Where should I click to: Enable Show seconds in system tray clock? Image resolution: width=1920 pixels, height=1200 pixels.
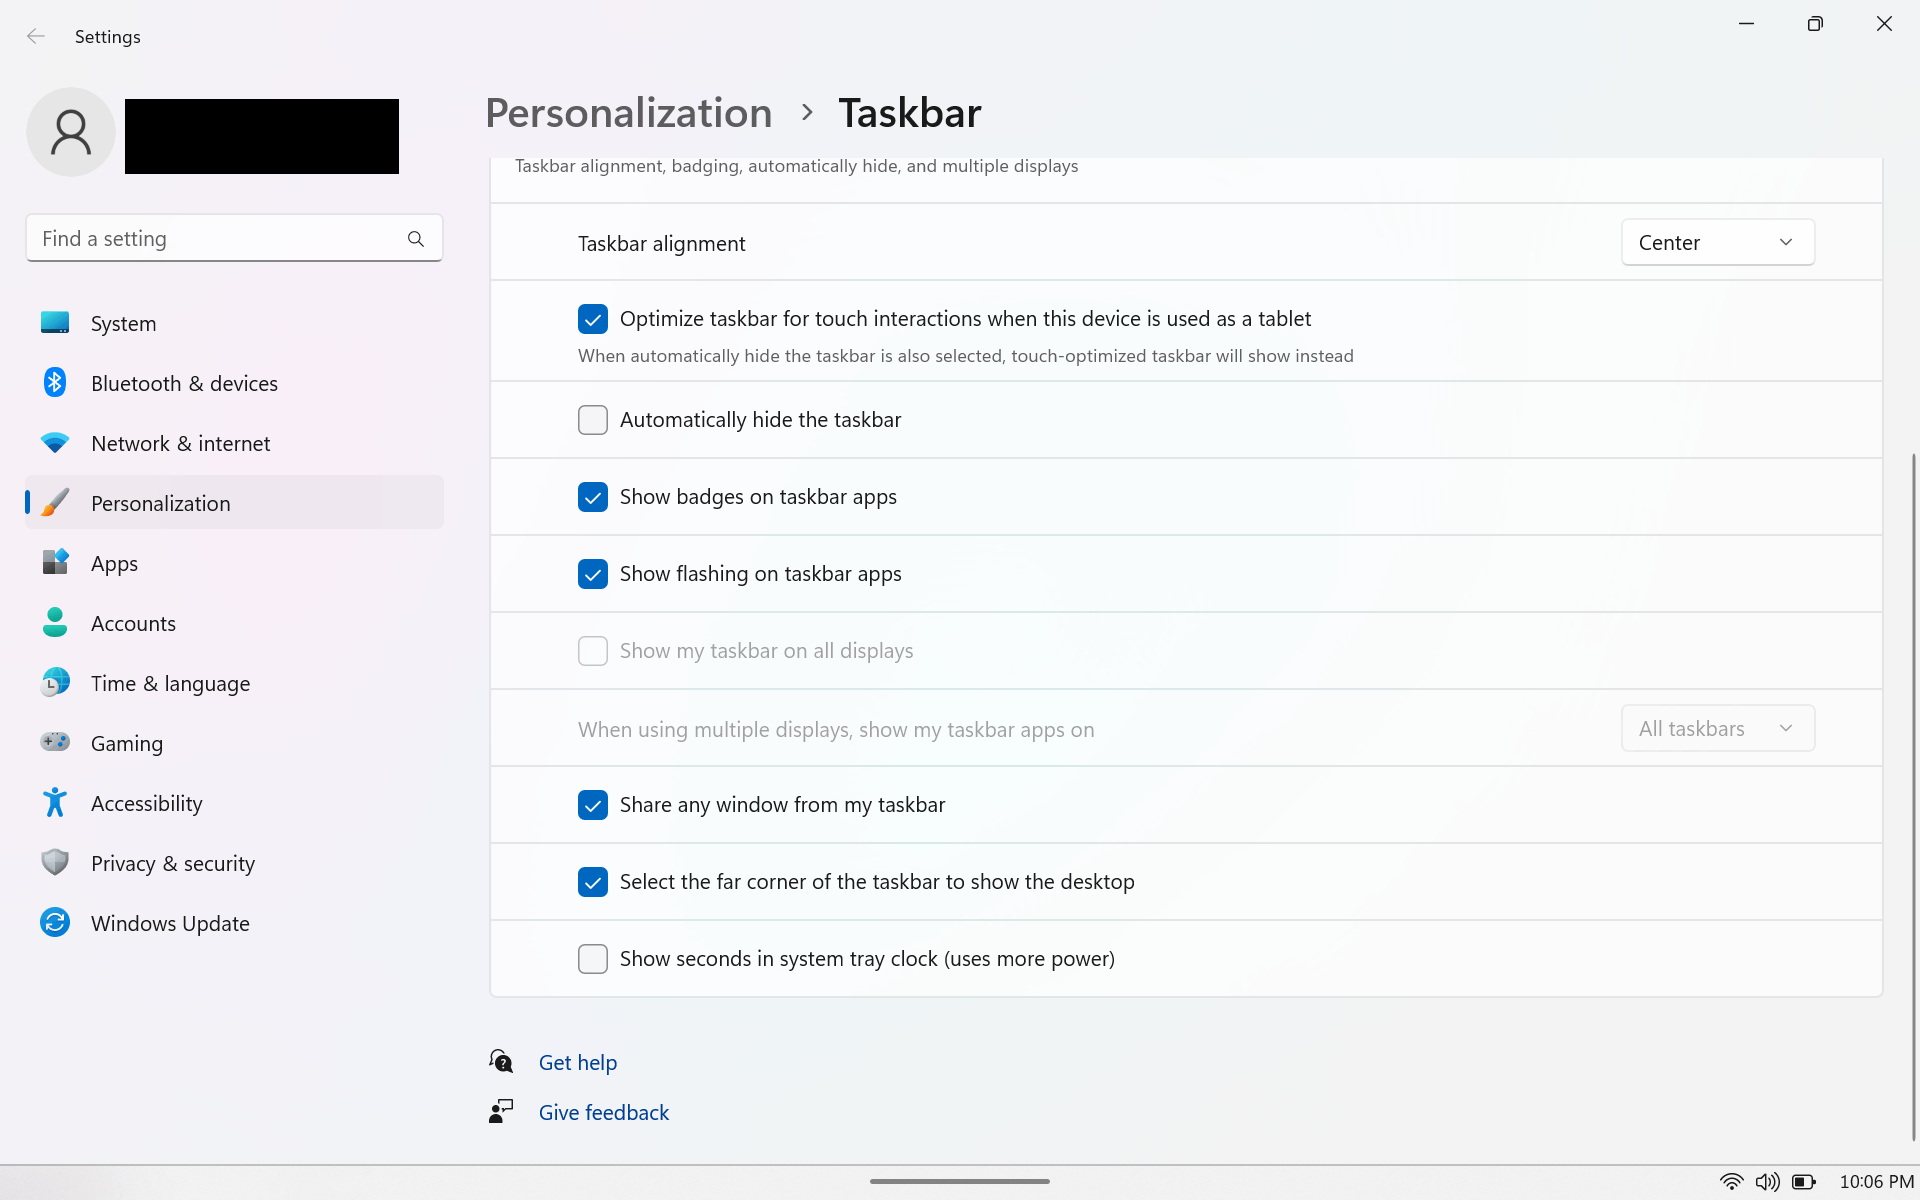[x=593, y=959]
